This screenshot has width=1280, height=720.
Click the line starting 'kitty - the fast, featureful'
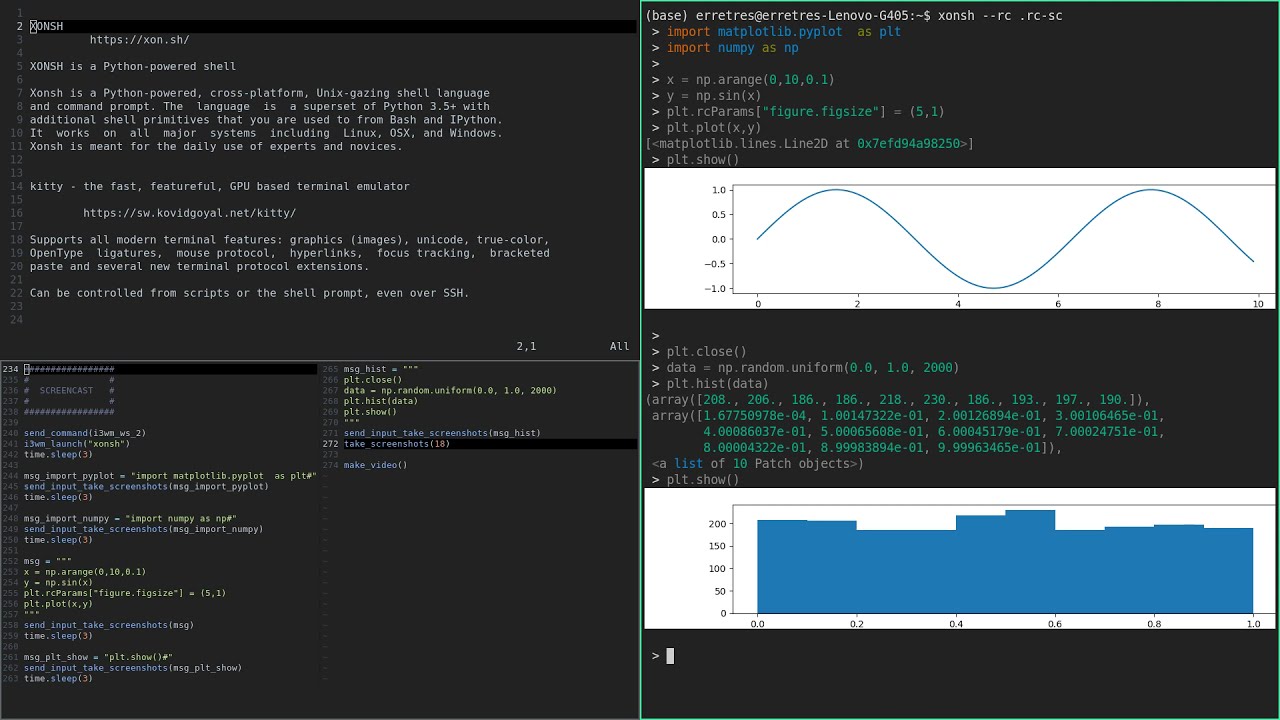tap(219, 186)
